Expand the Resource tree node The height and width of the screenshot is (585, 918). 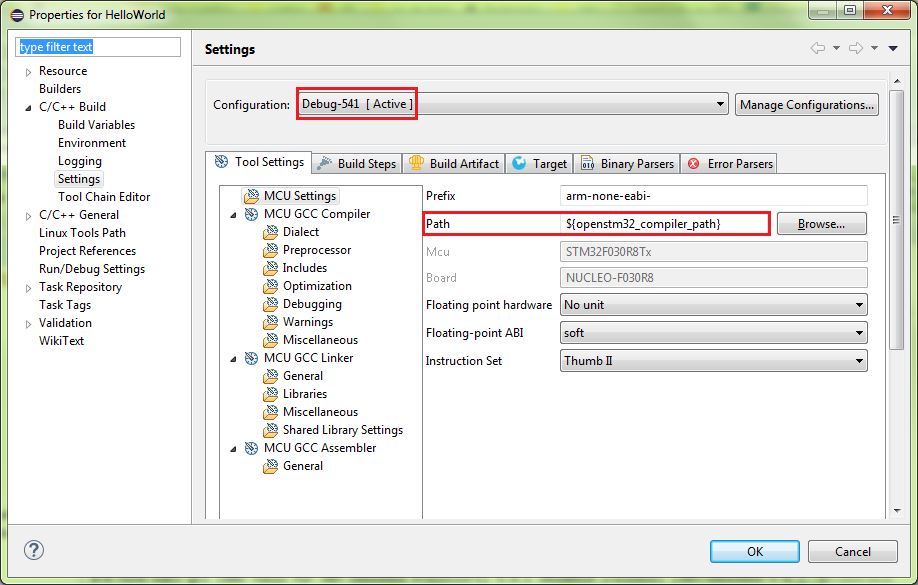pyautogui.click(x=28, y=72)
